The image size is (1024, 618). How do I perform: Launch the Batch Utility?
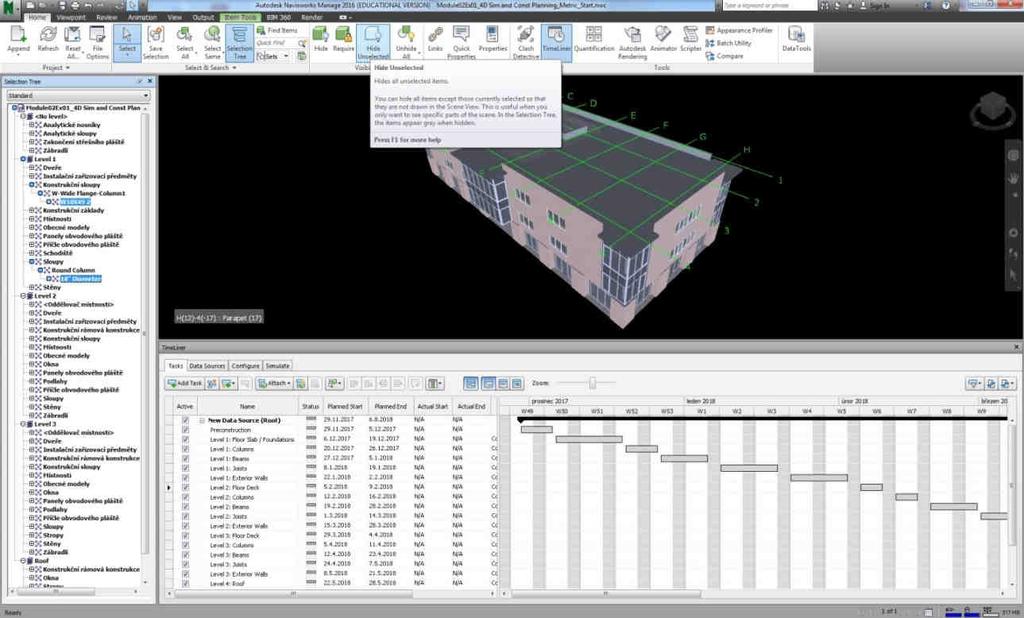[729, 43]
